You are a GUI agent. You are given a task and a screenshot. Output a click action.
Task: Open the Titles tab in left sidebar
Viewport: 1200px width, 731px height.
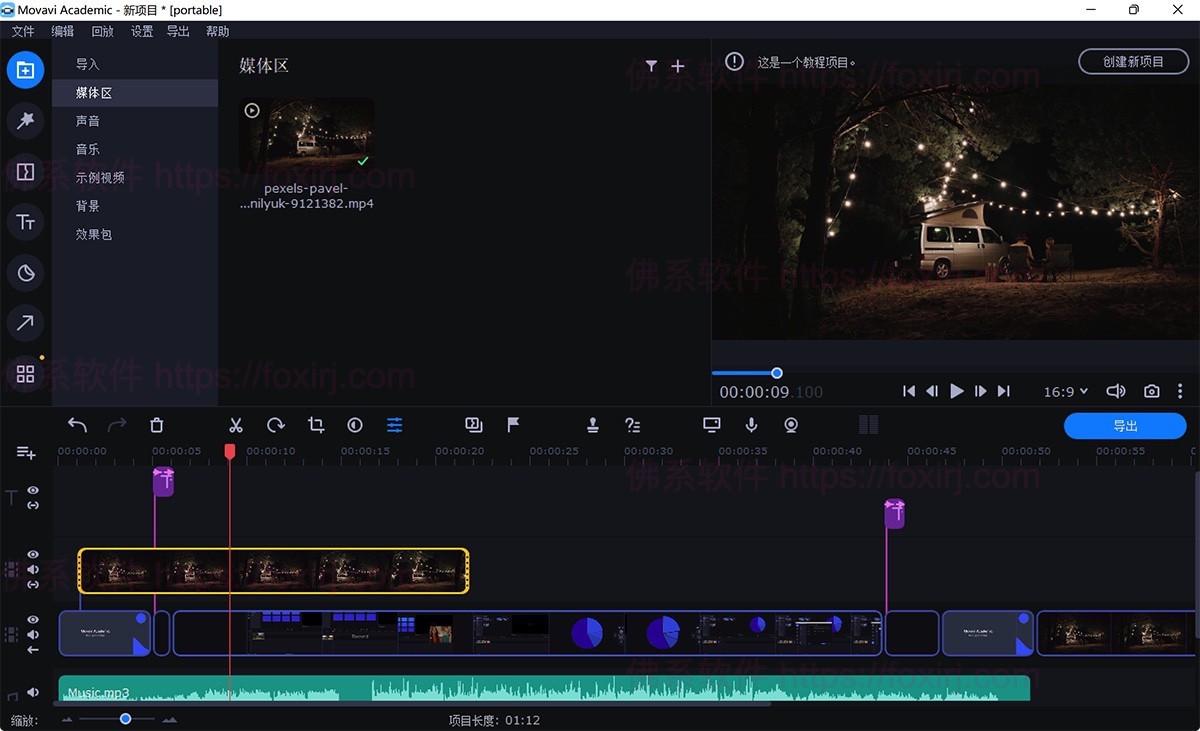coord(26,222)
